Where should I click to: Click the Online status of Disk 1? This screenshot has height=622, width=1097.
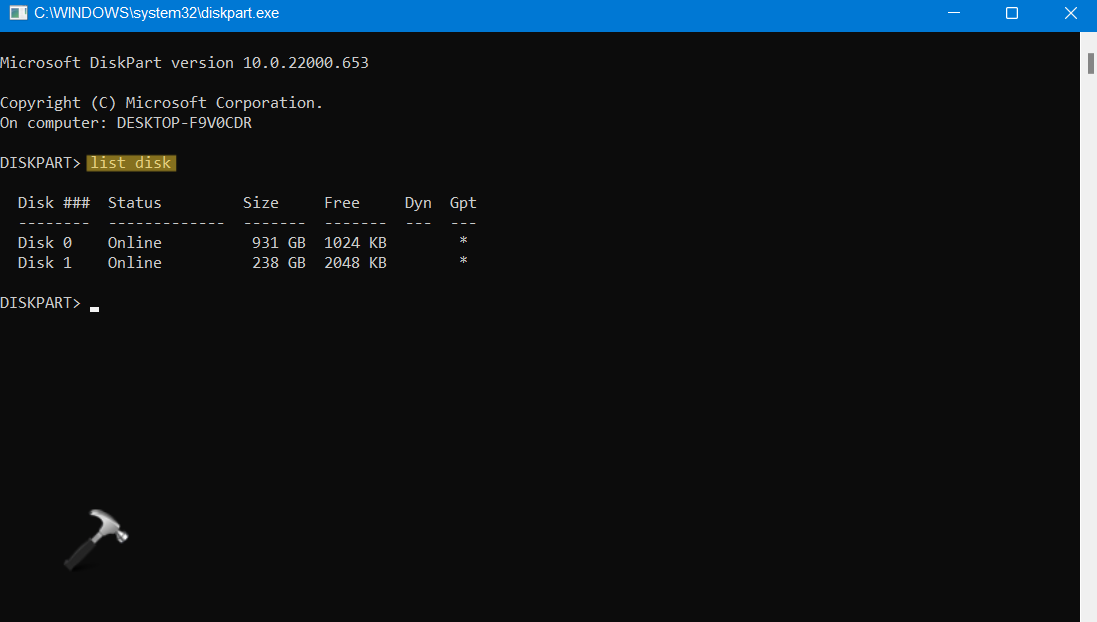pos(134,263)
